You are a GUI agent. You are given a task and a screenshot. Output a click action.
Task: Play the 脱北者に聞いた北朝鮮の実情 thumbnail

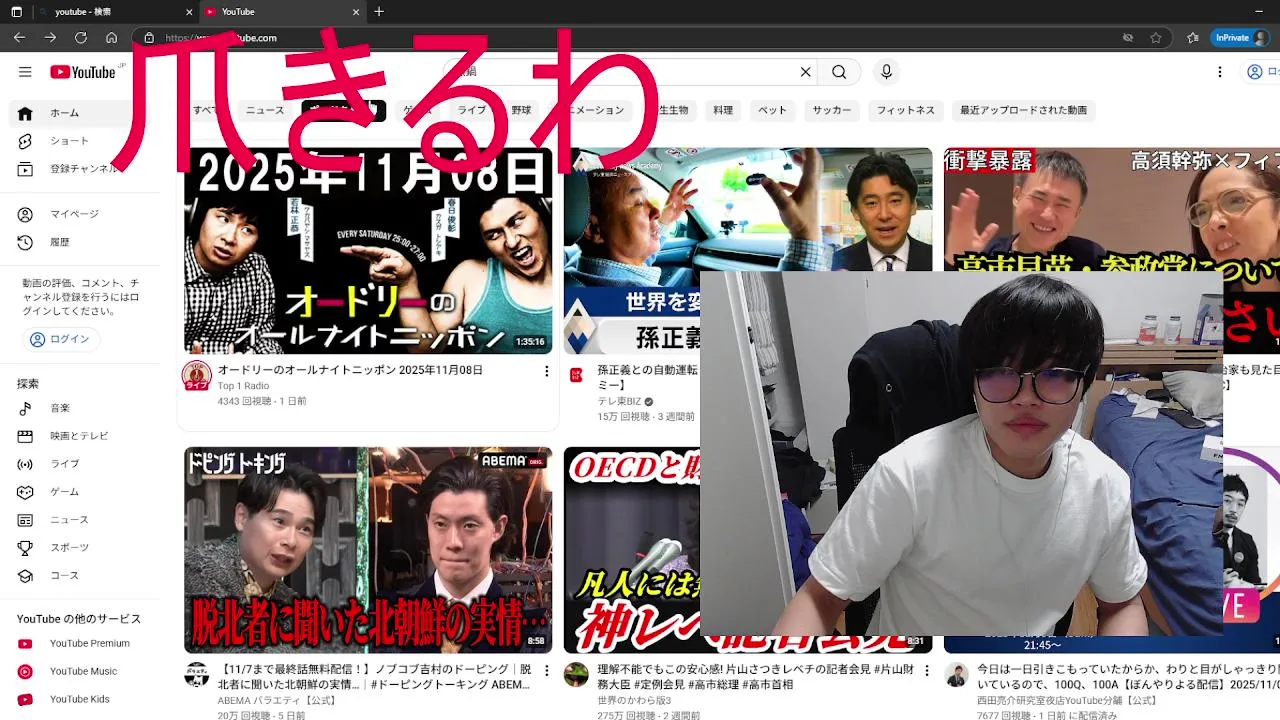pos(368,550)
